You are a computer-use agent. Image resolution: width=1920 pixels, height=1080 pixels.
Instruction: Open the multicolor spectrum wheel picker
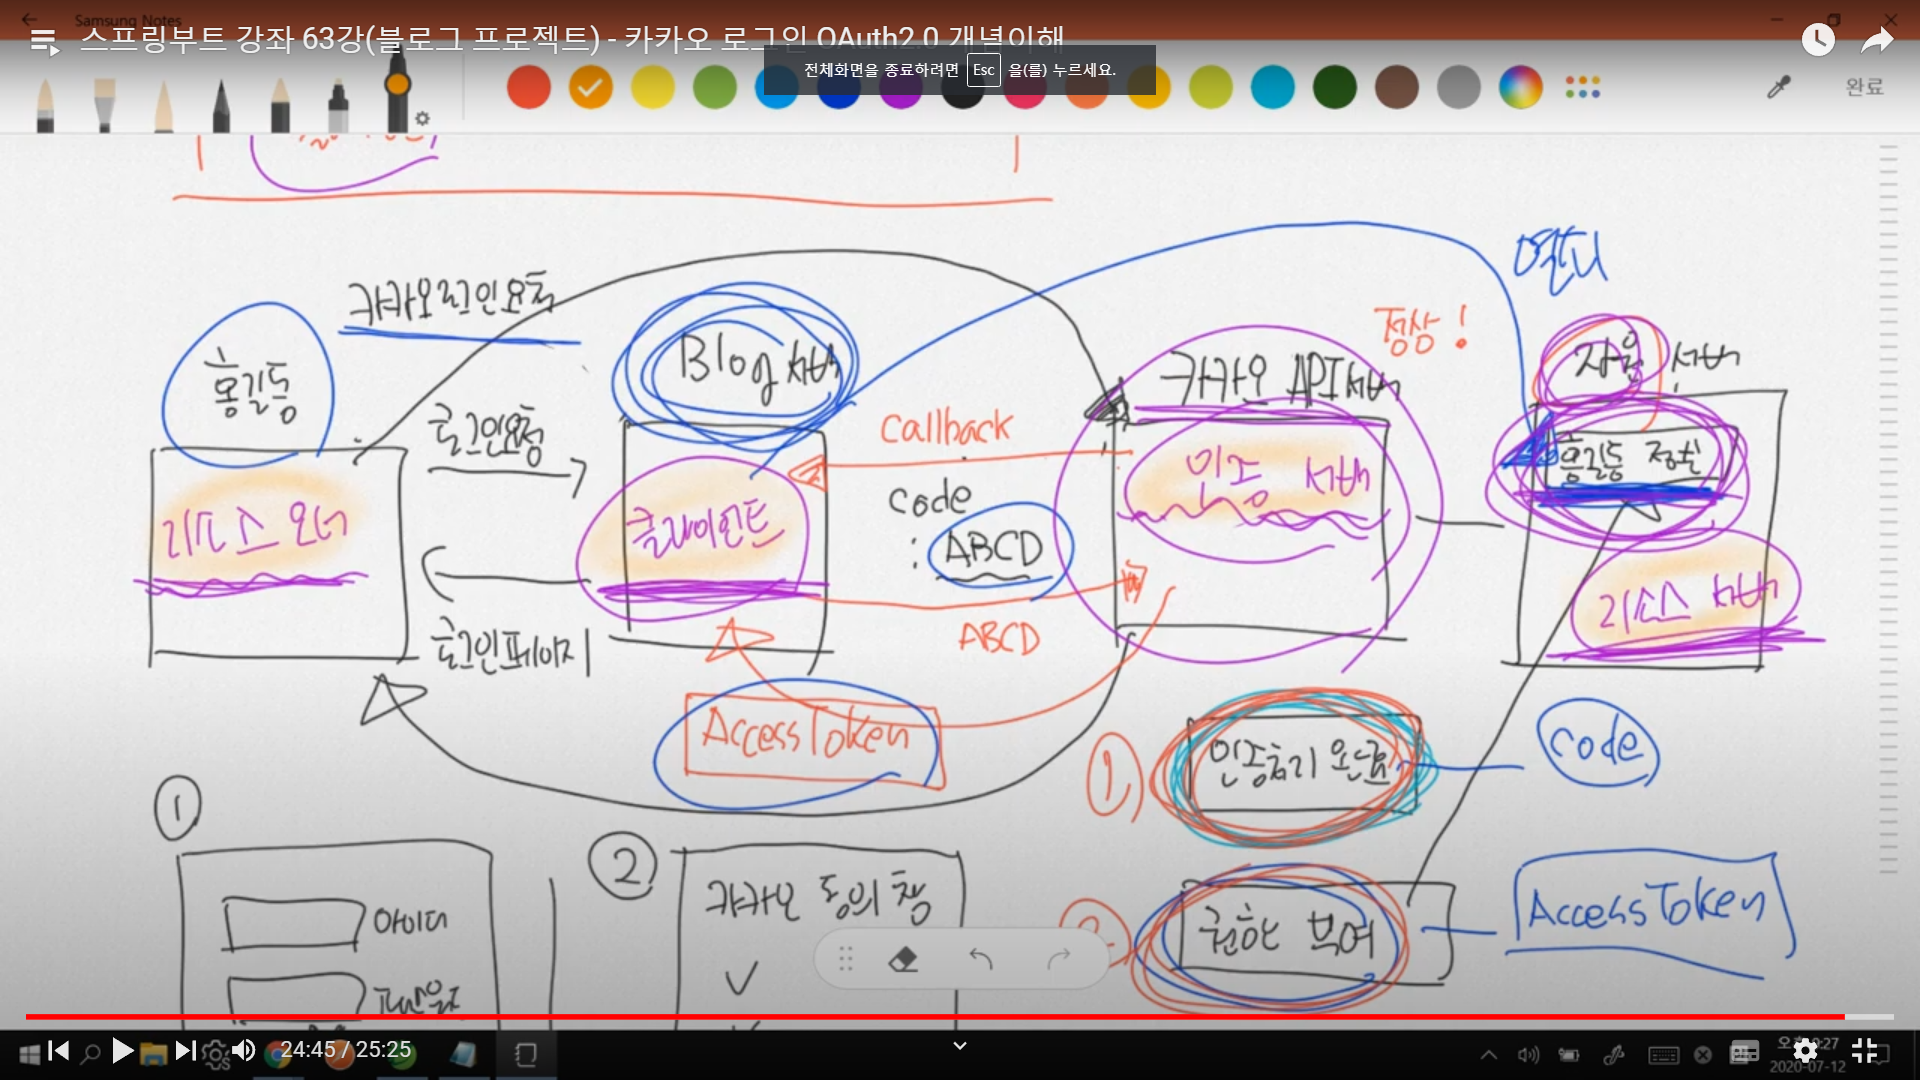click(x=1520, y=88)
